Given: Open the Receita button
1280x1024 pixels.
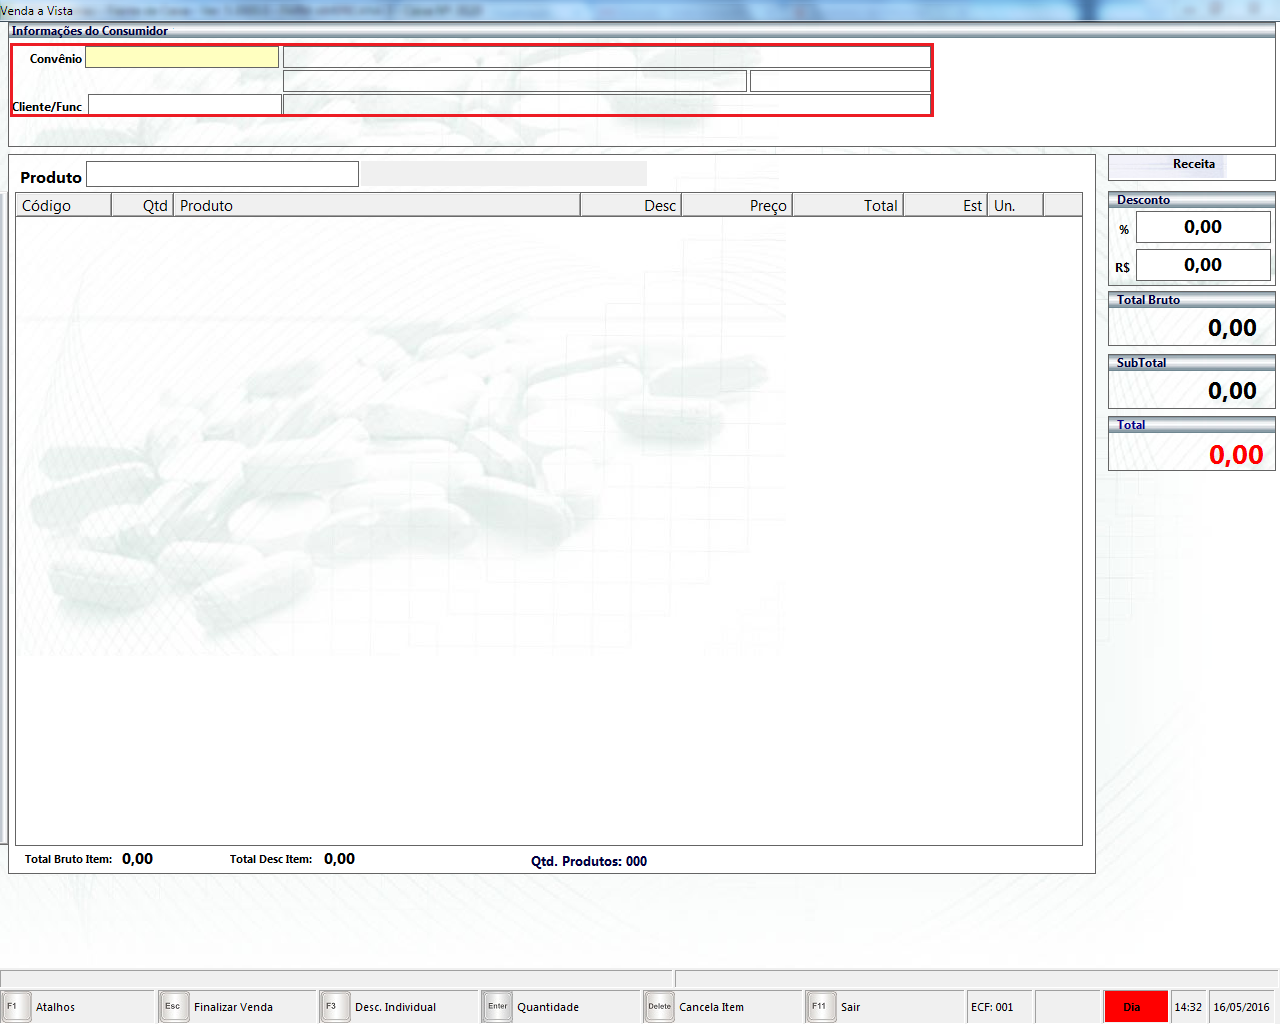Looking at the screenshot, I should (1192, 165).
